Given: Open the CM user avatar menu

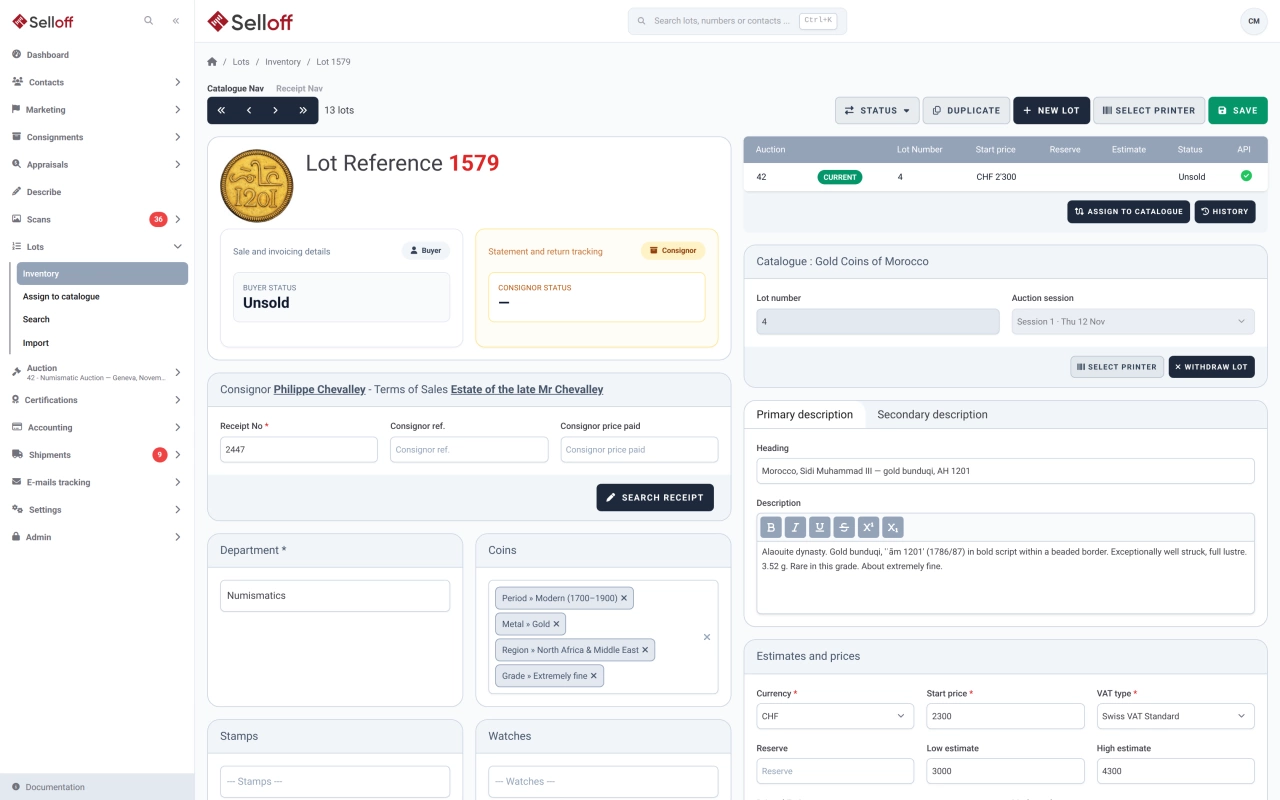Looking at the screenshot, I should (x=1254, y=21).
